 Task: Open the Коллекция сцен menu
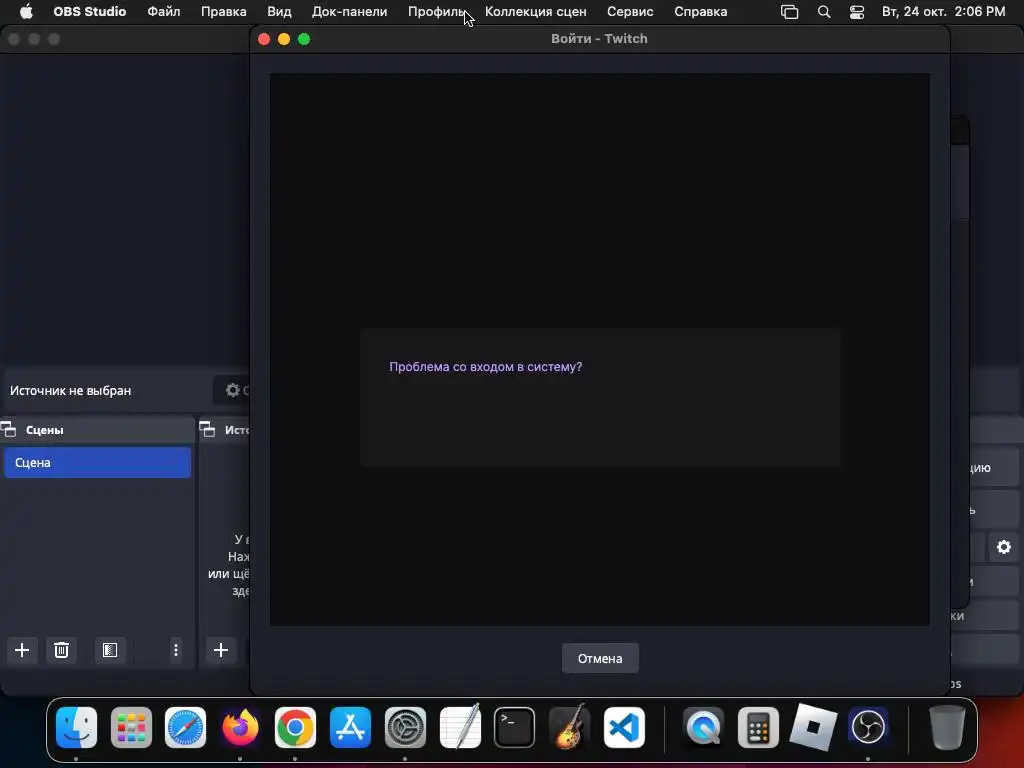pyautogui.click(x=536, y=12)
